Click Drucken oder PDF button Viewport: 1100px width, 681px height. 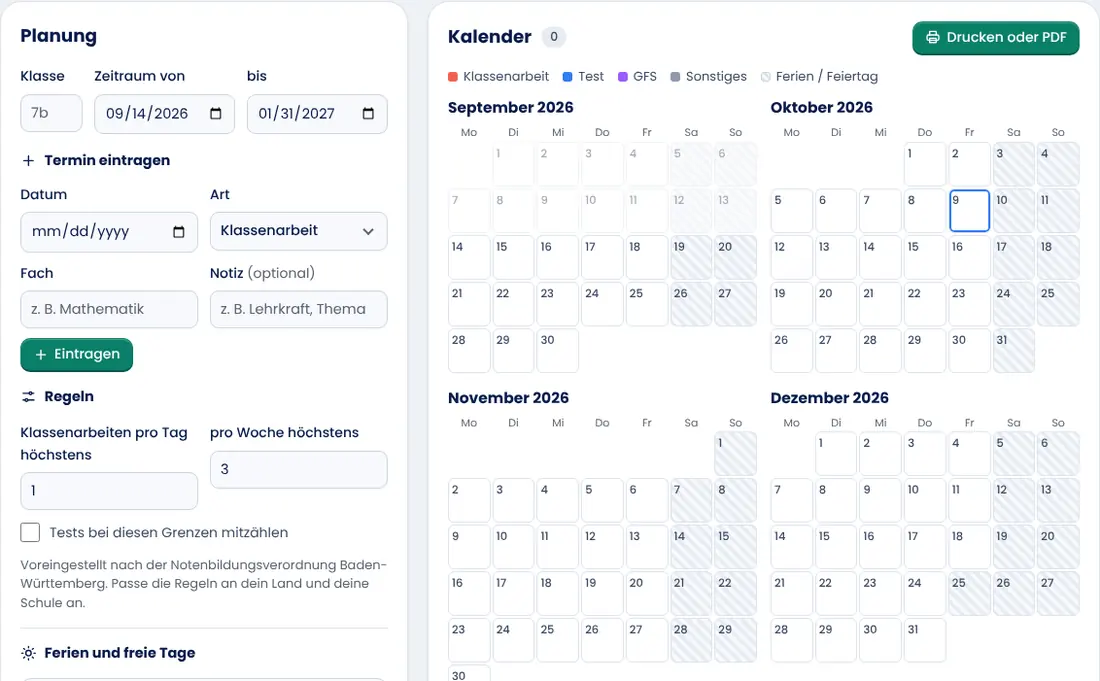(995, 38)
